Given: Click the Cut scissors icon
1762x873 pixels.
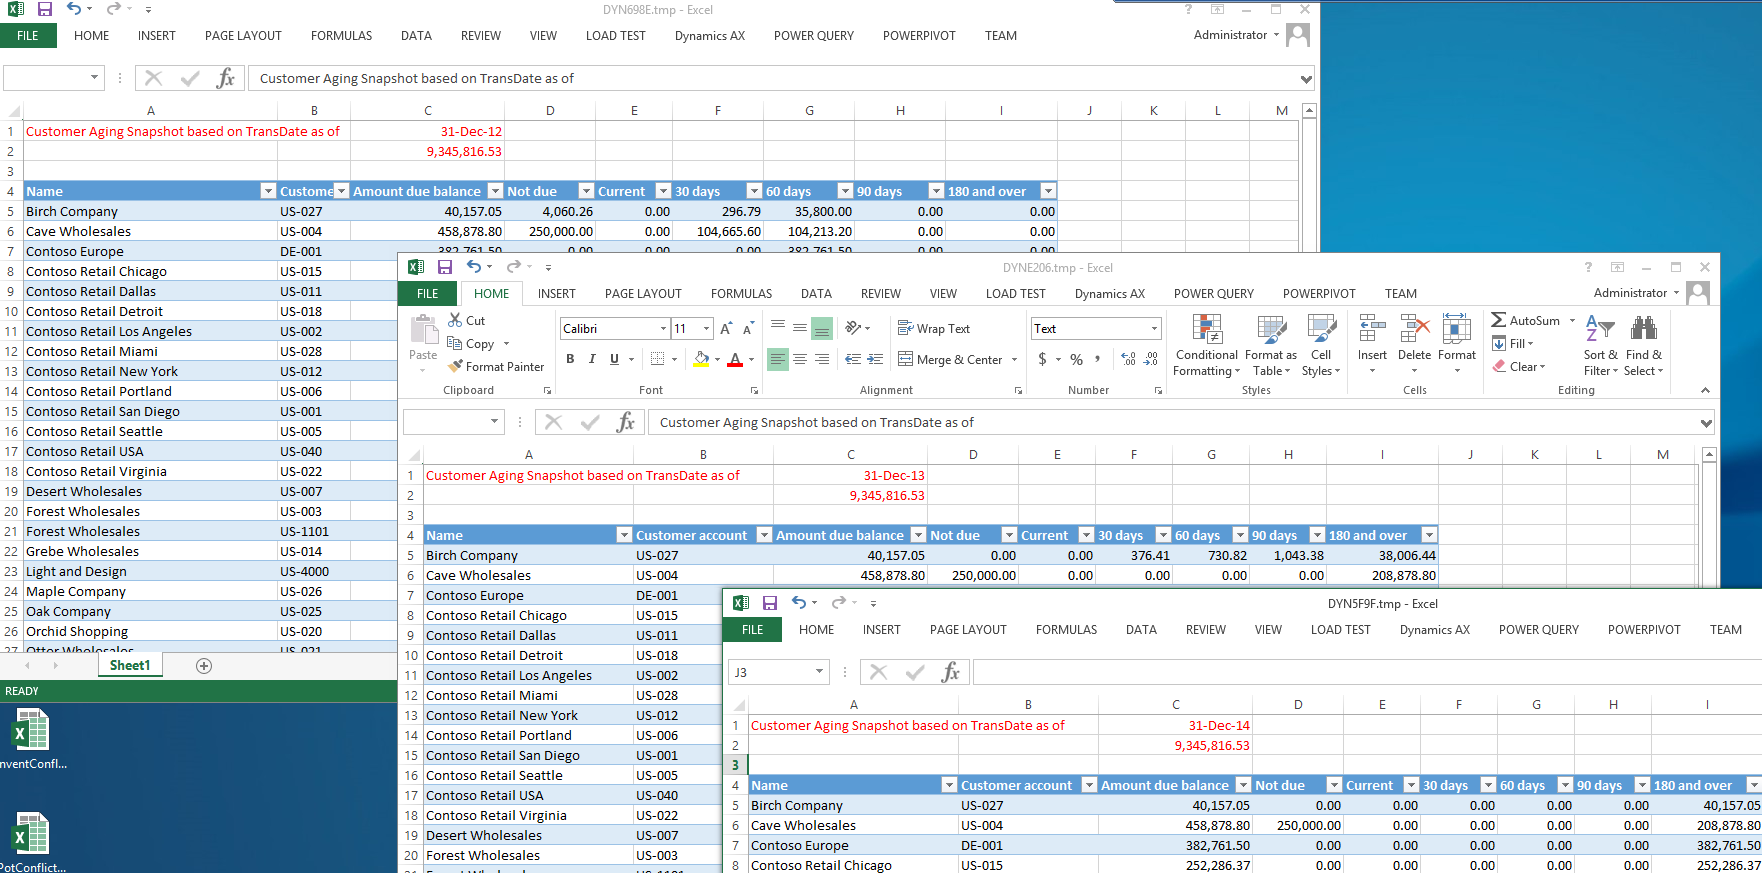Looking at the screenshot, I should coord(455,320).
